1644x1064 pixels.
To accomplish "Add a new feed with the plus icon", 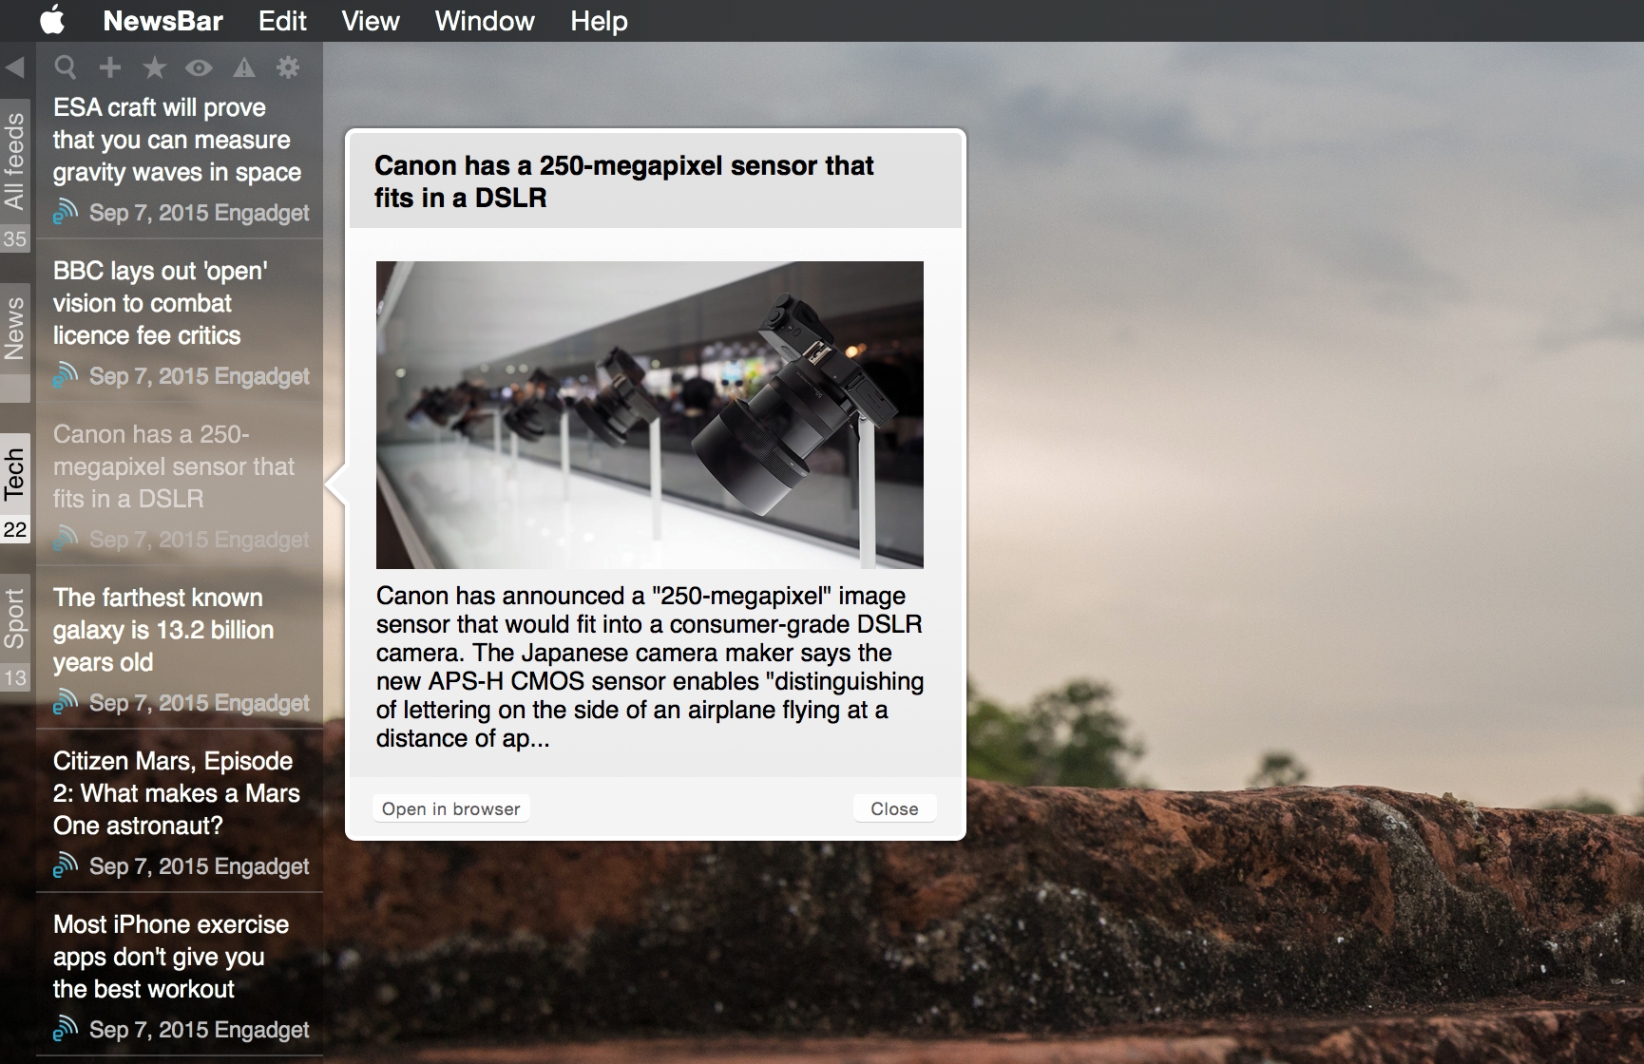I will click(x=110, y=67).
